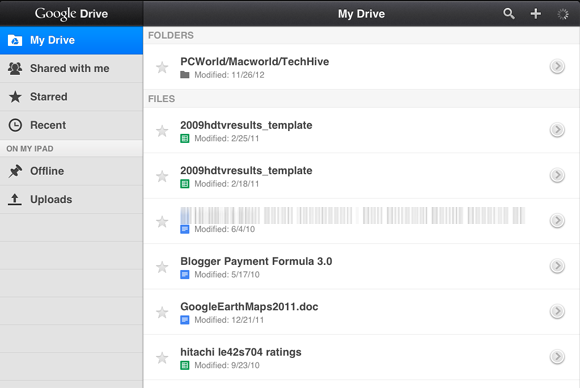Click the Recent clock icon
The image size is (580, 388).
[15, 125]
